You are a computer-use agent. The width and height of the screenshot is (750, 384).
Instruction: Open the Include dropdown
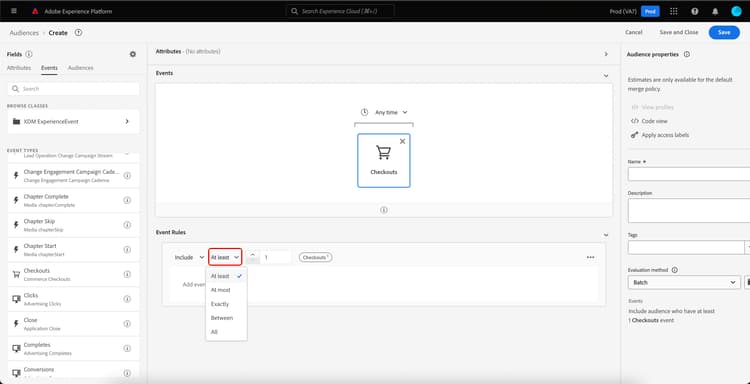click(x=189, y=257)
